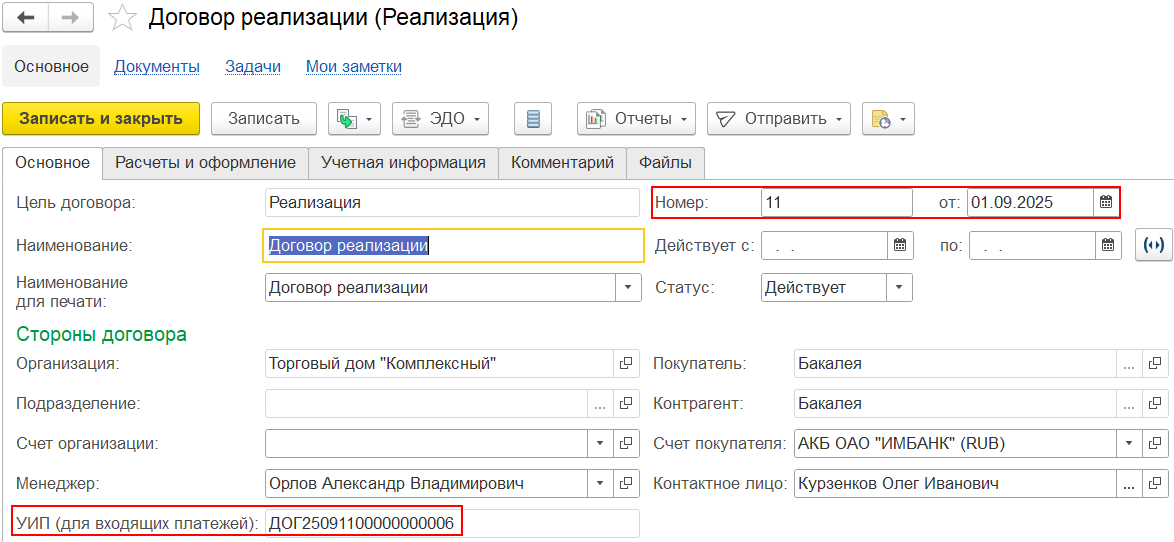Open the create-based-on icon menu

[x=354, y=119]
